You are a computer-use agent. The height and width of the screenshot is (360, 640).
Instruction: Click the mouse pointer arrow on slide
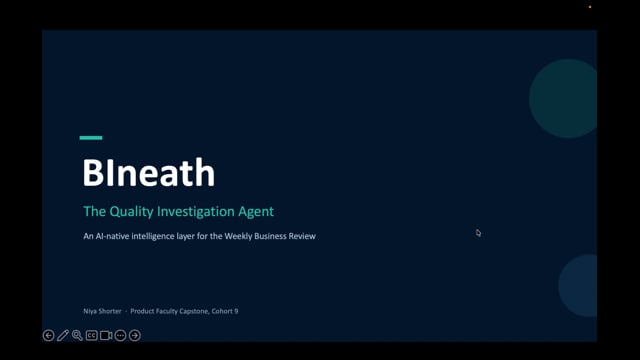point(478,233)
